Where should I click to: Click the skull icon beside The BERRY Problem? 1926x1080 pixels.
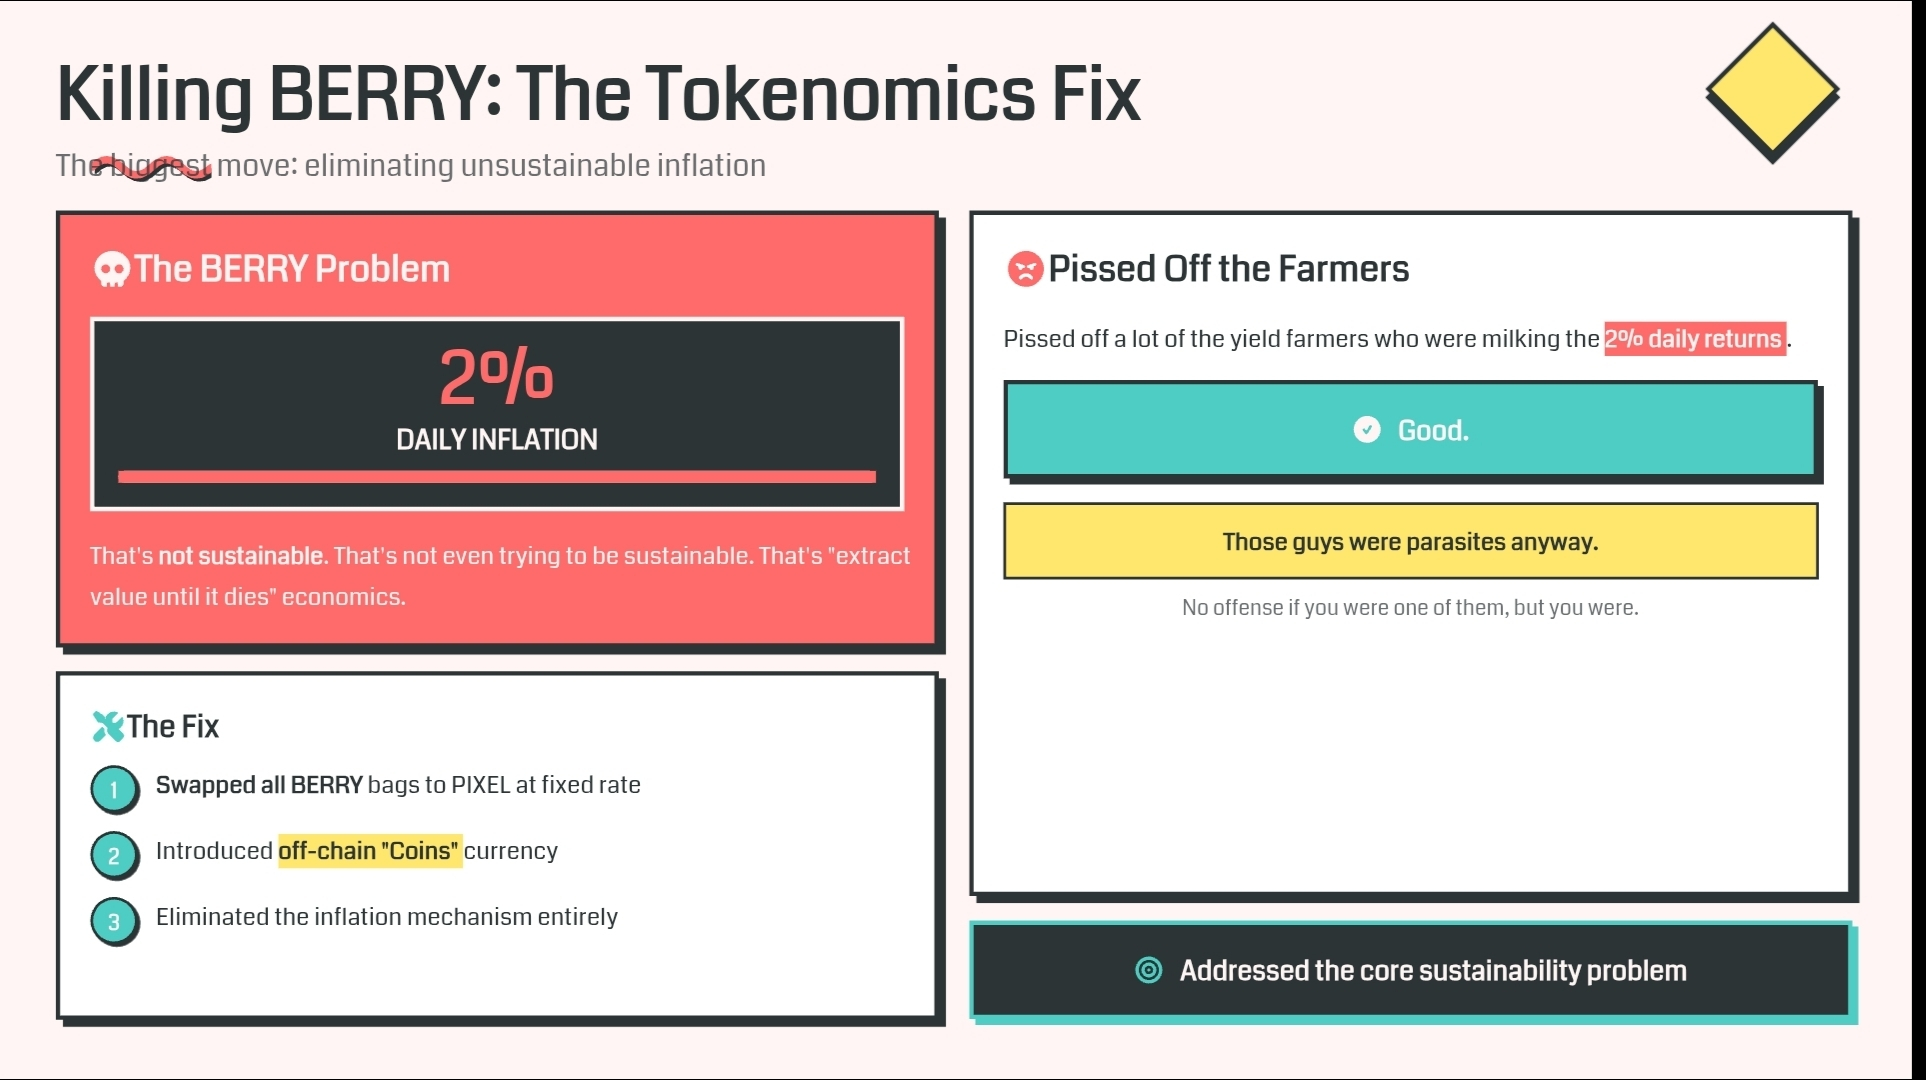click(x=111, y=269)
